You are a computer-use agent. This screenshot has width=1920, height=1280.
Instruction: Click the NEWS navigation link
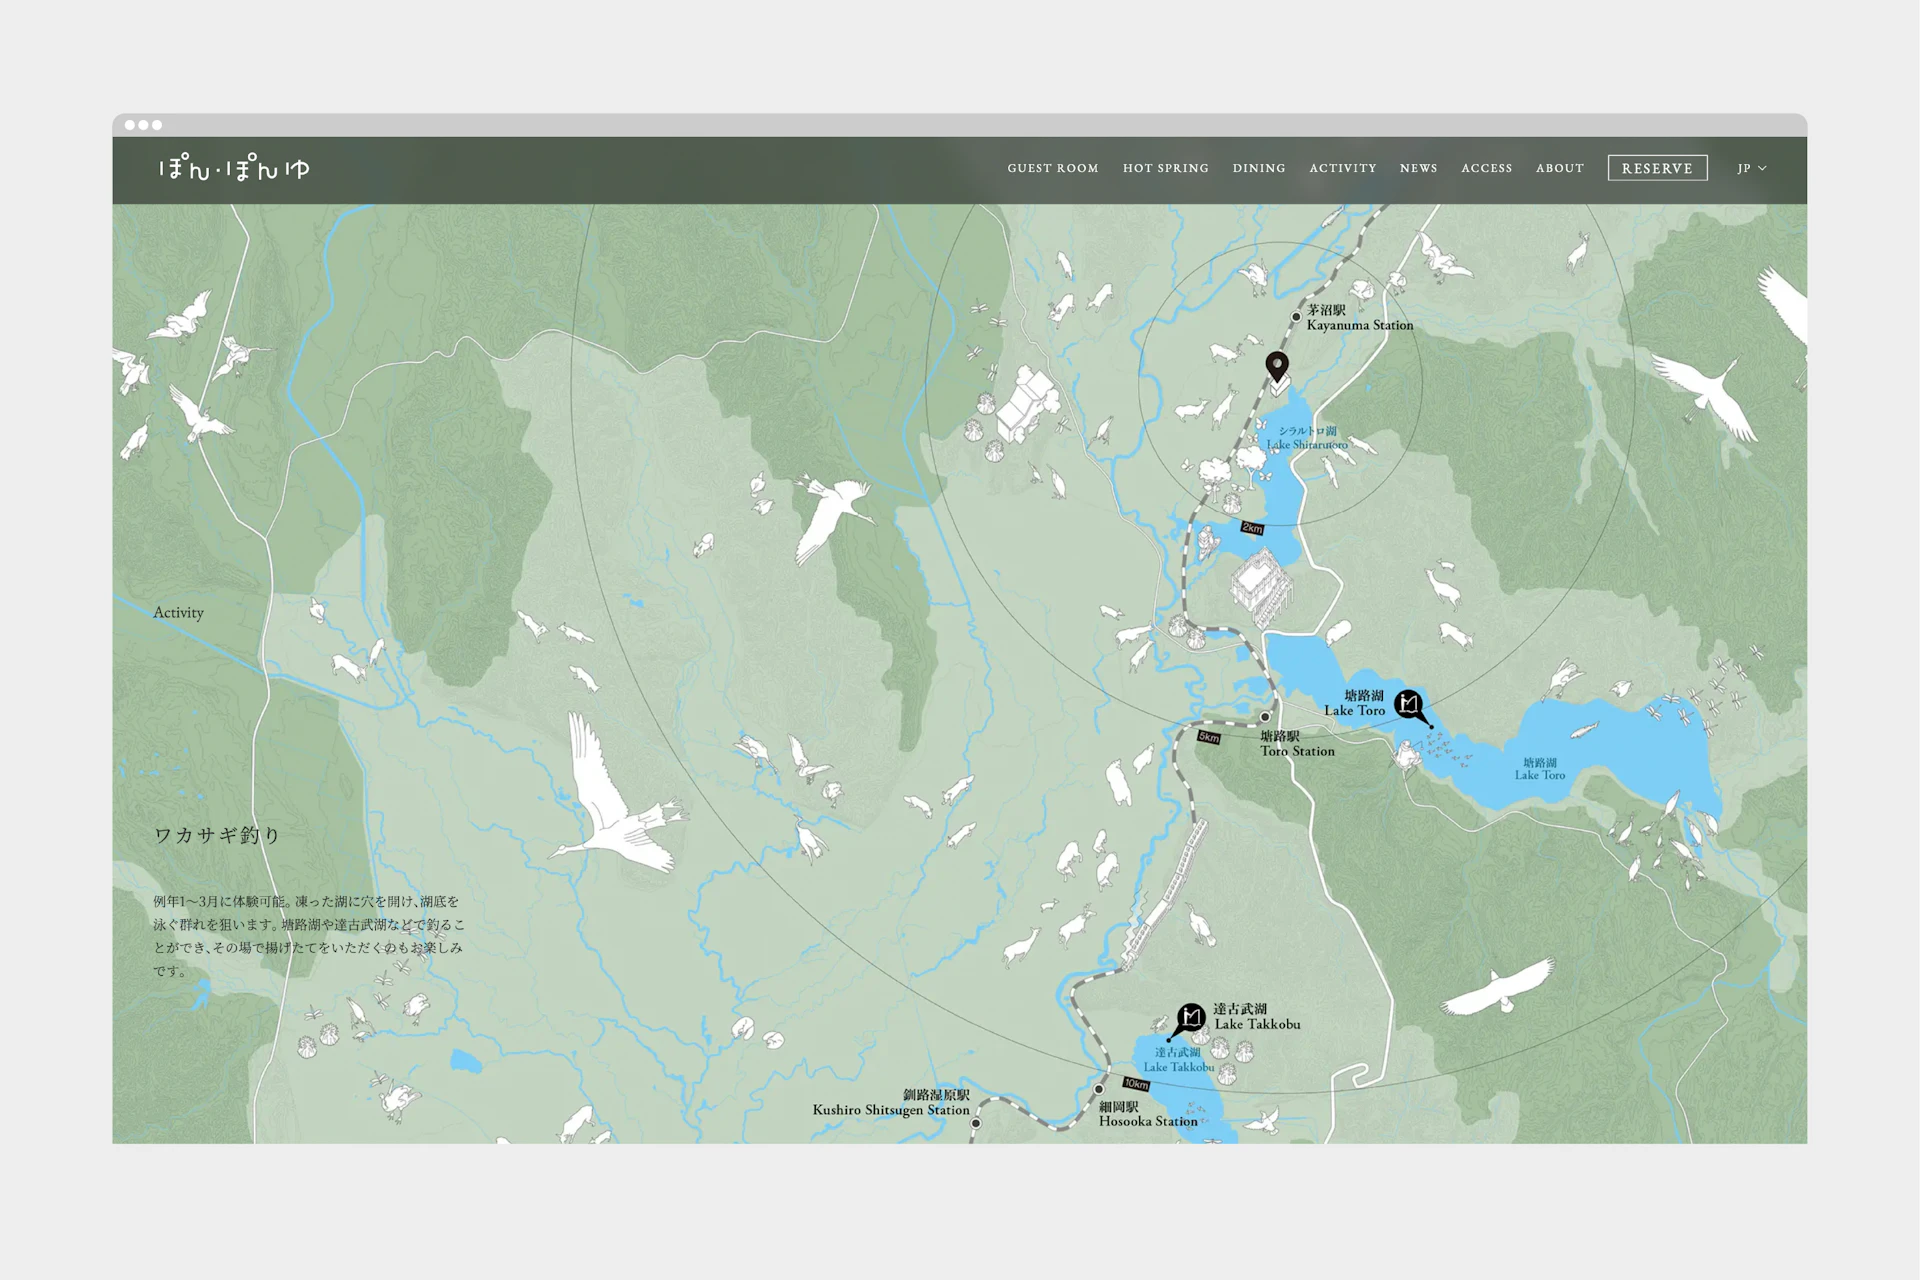coord(1419,168)
